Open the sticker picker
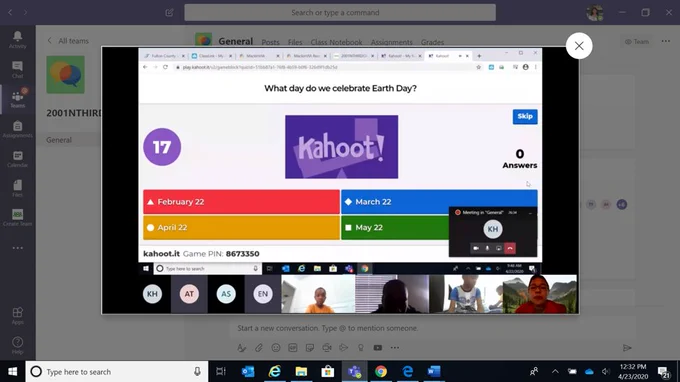The height and width of the screenshot is (382, 680). 310,348
